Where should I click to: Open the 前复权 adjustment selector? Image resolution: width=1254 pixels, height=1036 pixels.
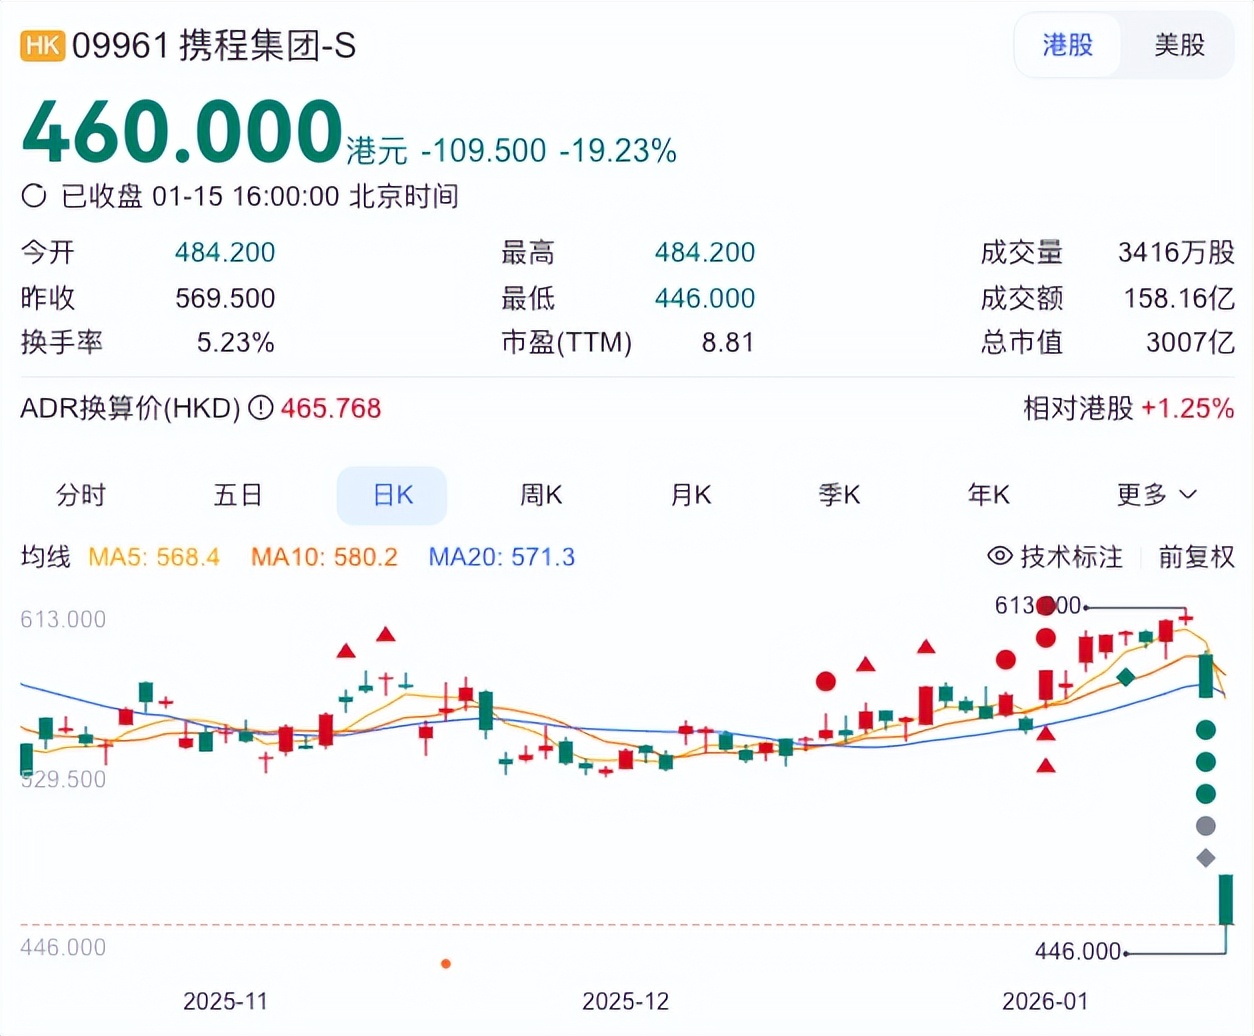pos(1196,557)
